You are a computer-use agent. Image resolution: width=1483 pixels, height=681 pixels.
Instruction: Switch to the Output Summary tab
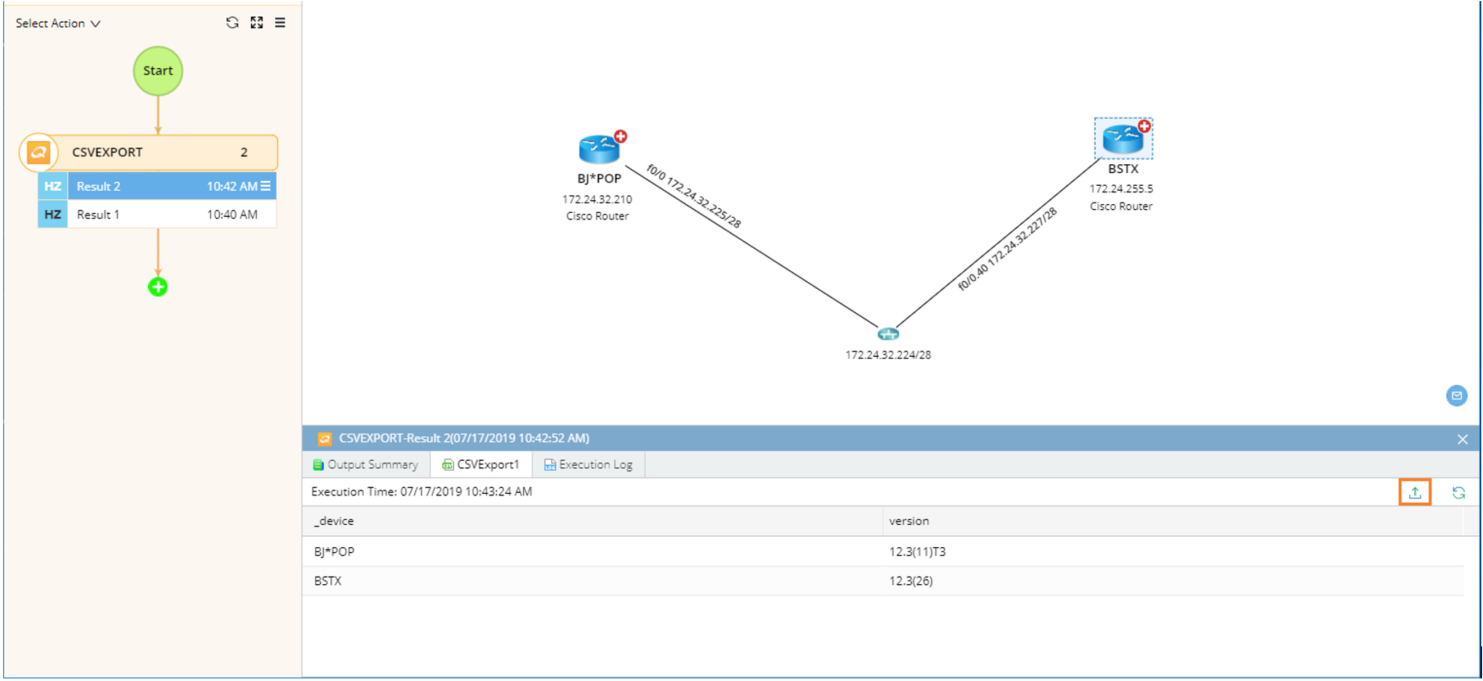(365, 465)
